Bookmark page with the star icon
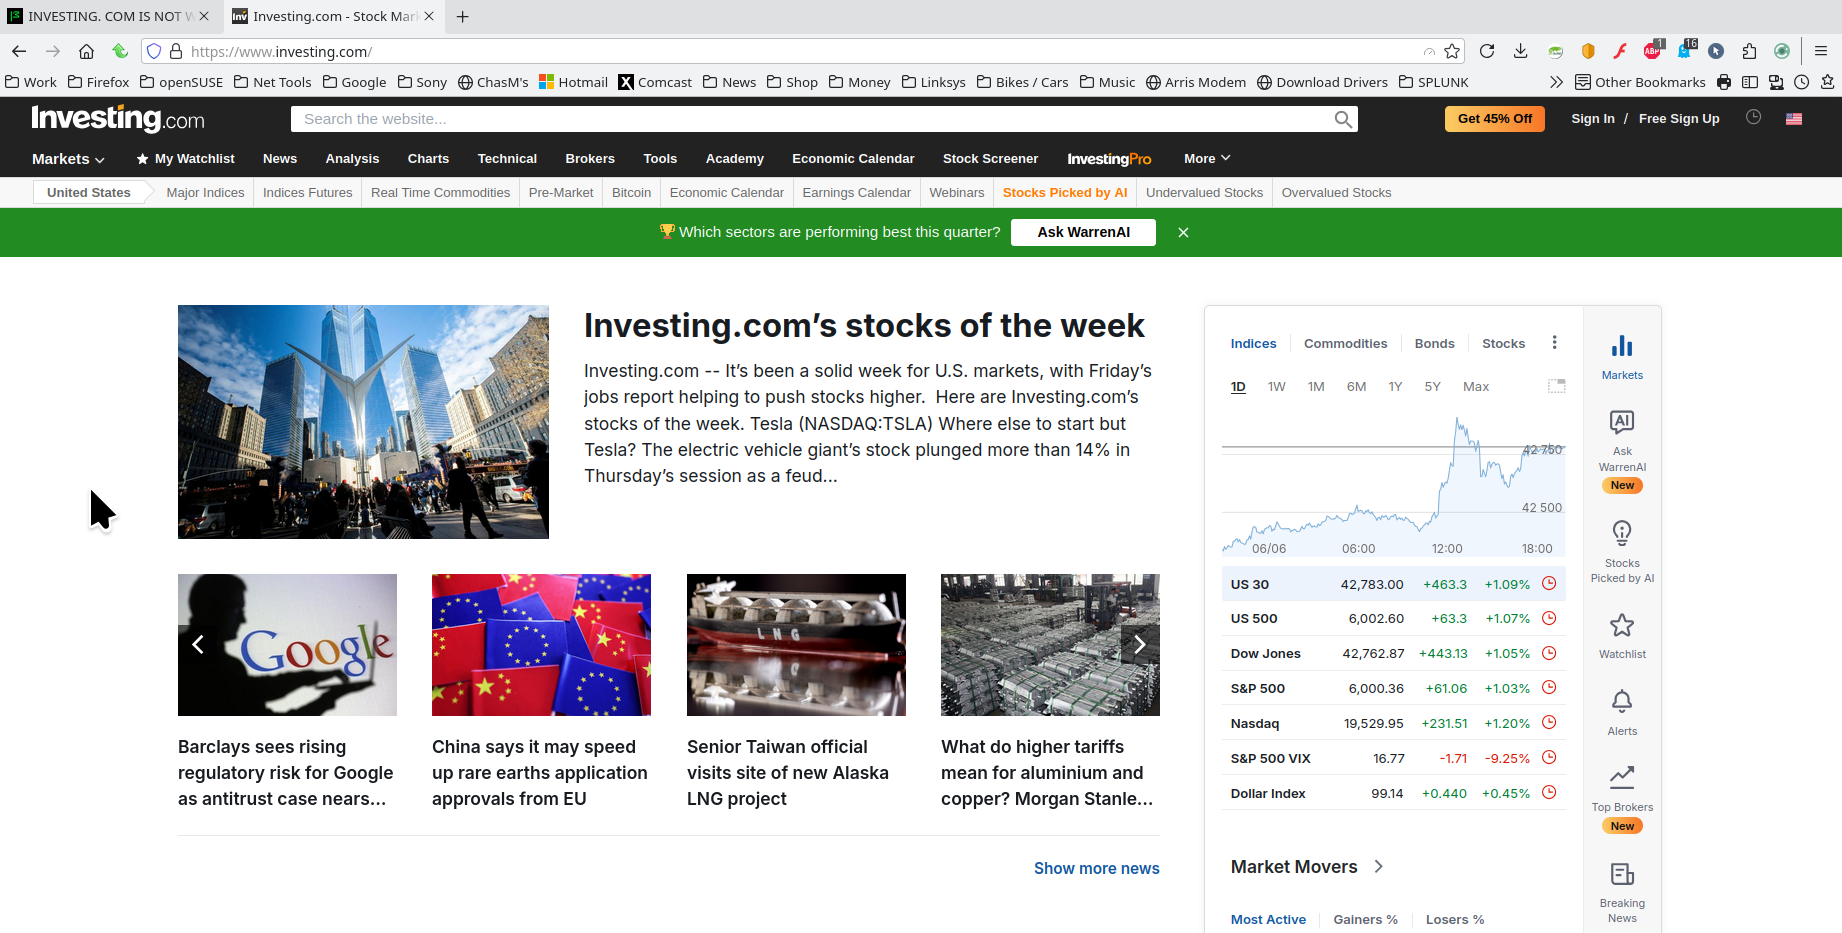 point(1452,51)
